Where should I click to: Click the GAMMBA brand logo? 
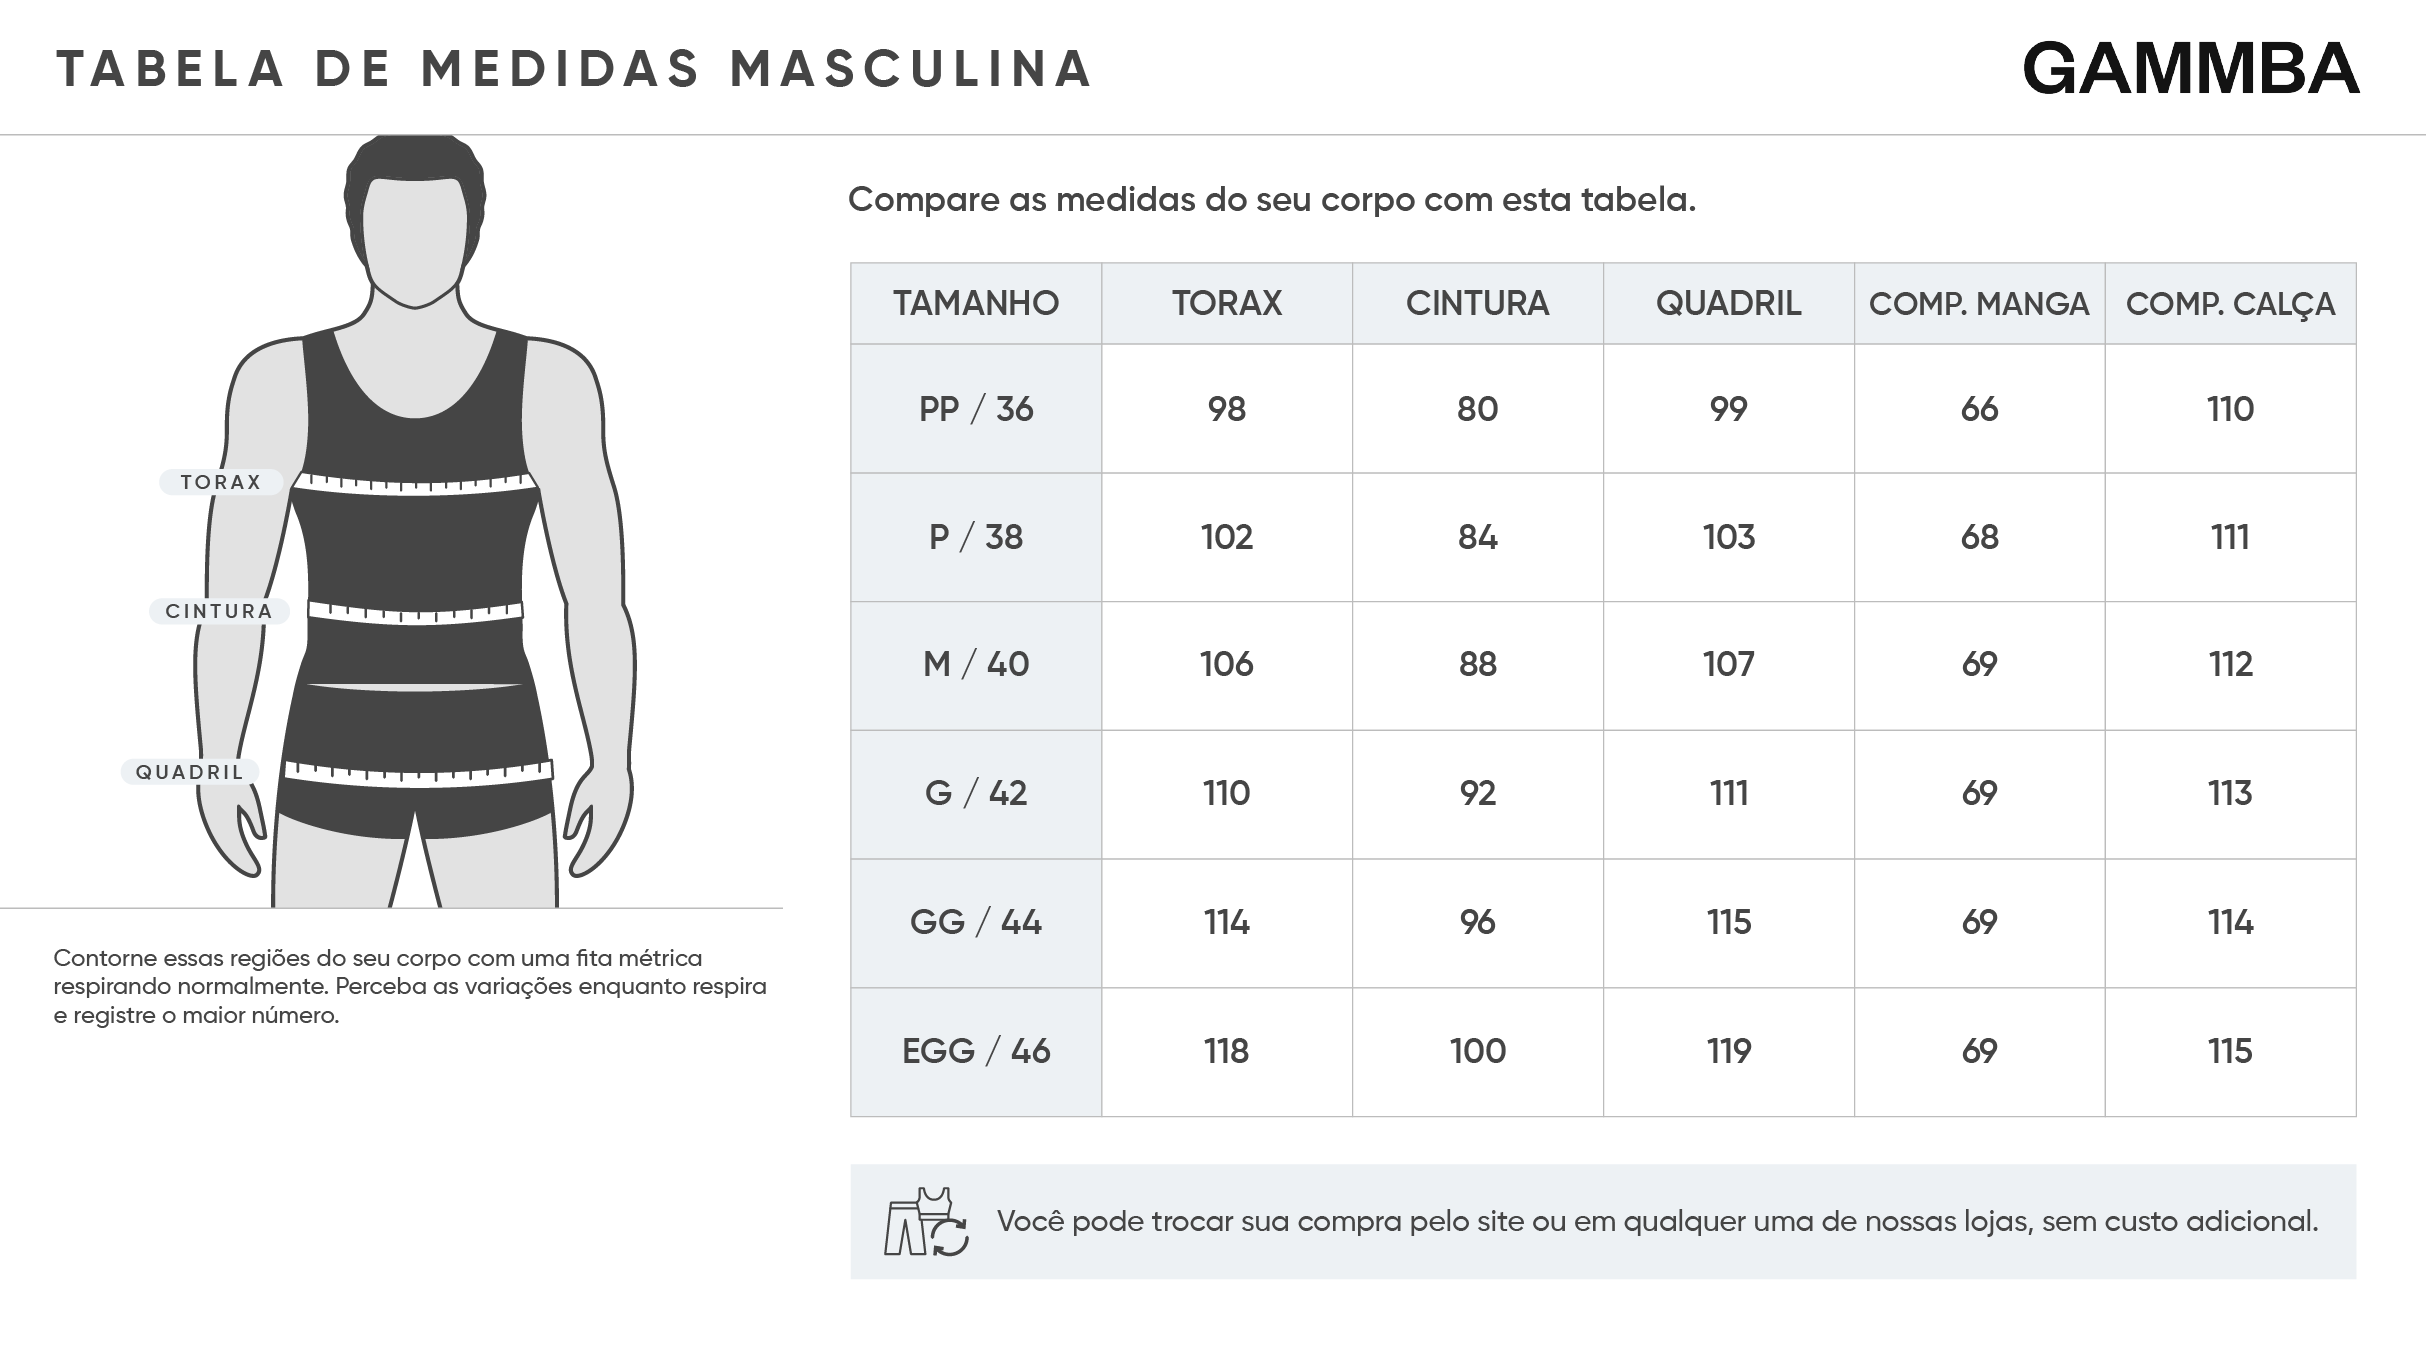pos(2190,69)
